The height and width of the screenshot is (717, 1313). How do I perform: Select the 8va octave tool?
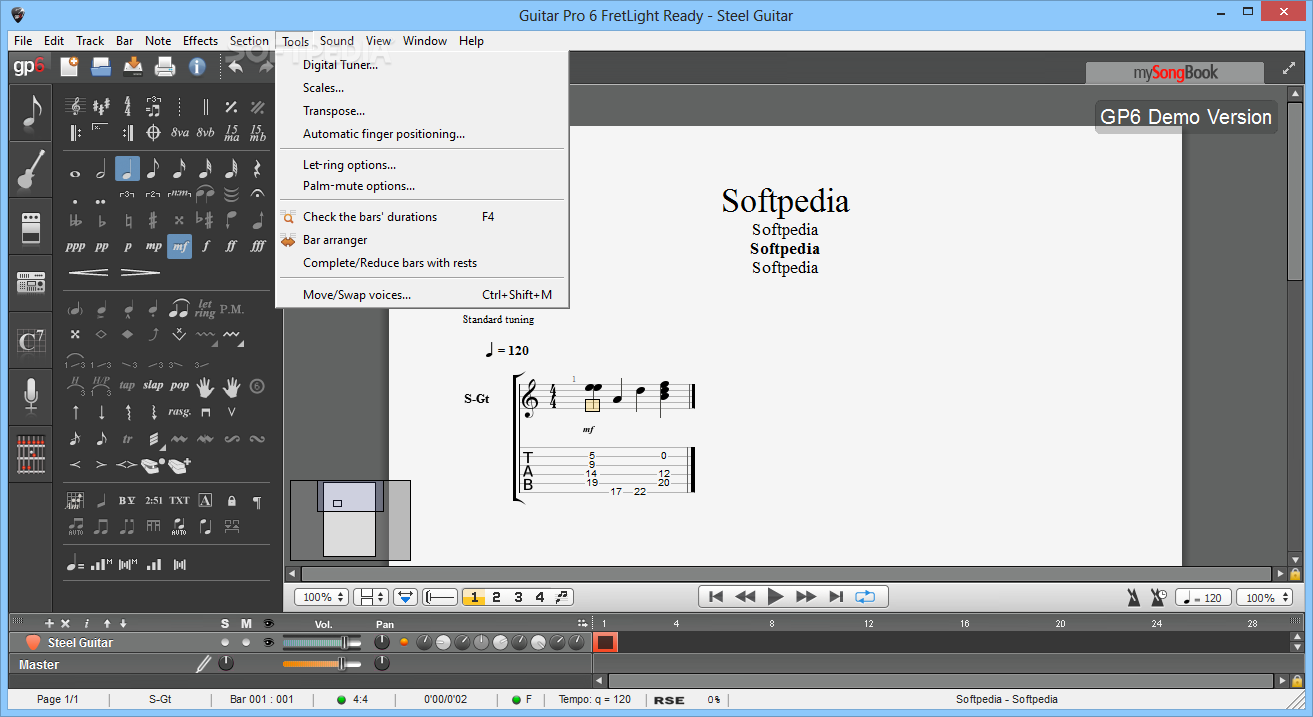179,132
